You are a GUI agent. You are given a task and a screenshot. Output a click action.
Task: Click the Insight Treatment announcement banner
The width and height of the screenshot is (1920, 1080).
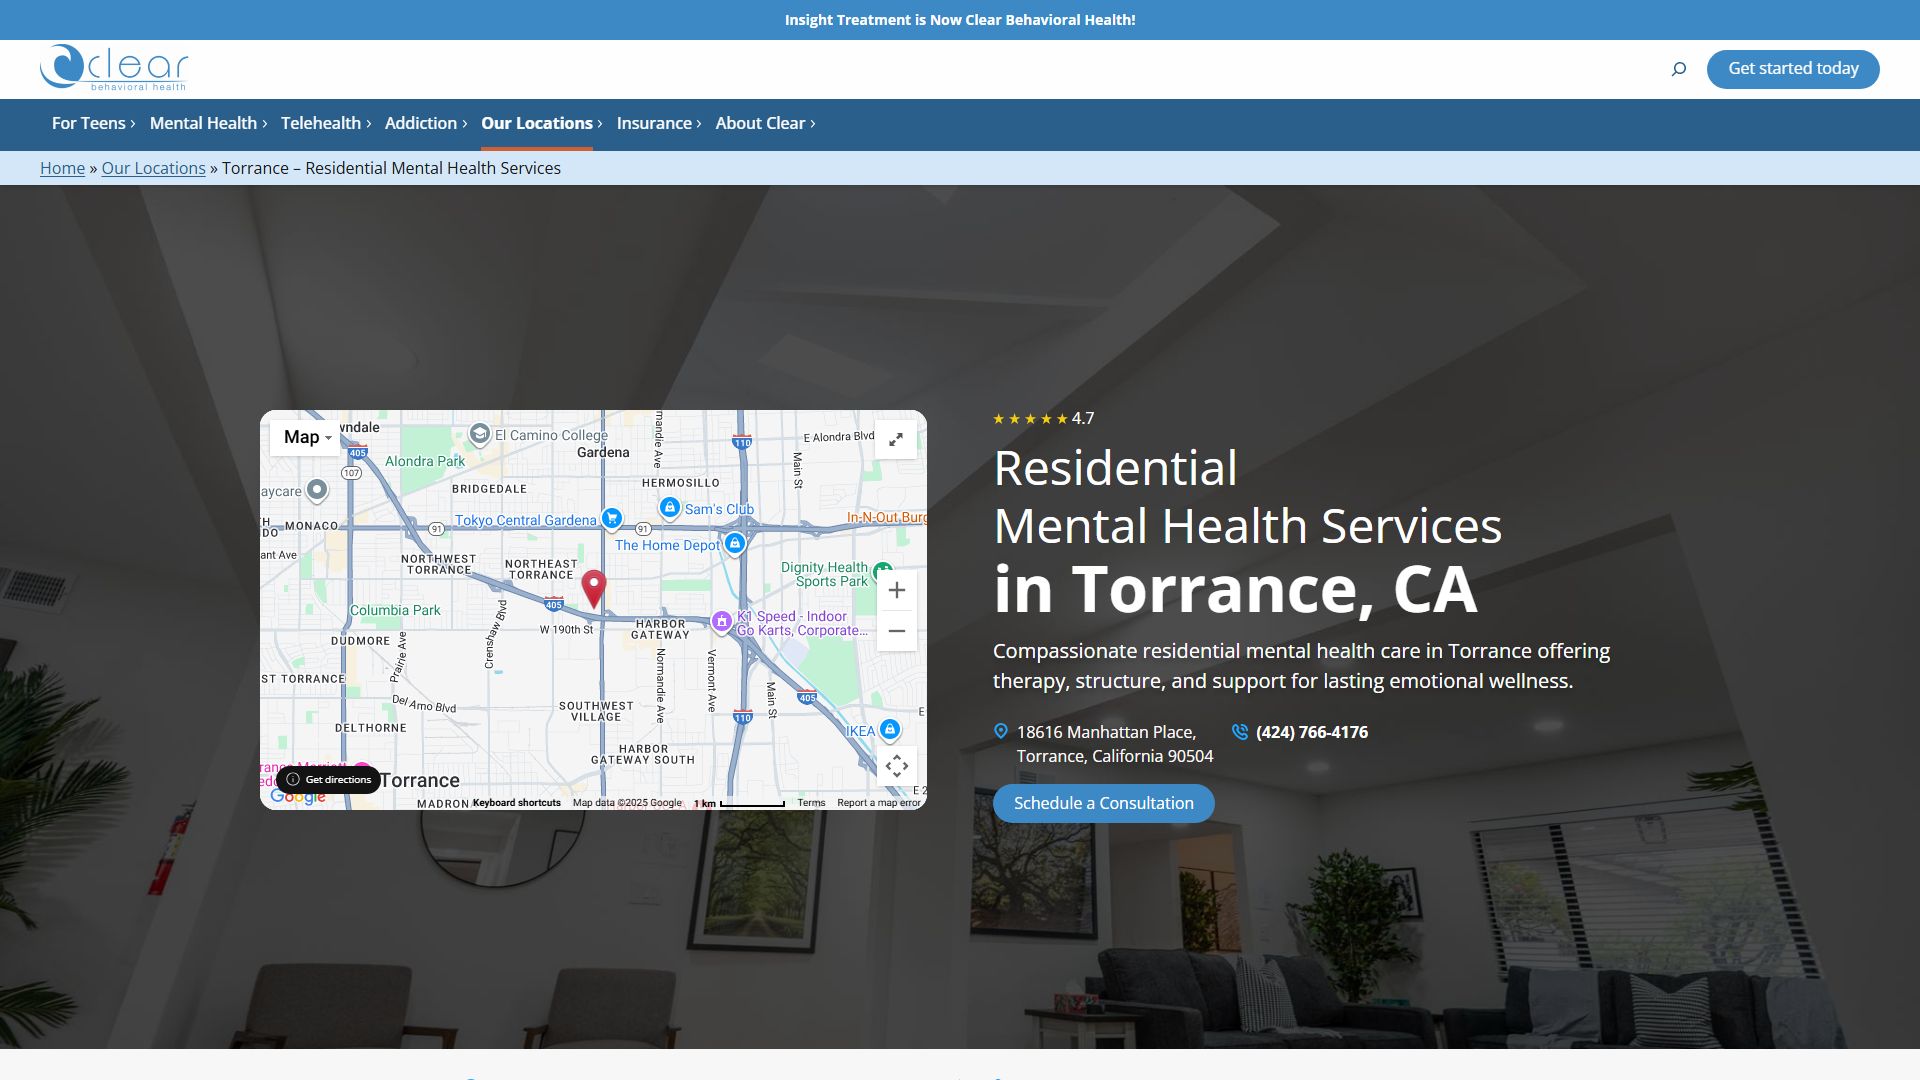click(960, 20)
